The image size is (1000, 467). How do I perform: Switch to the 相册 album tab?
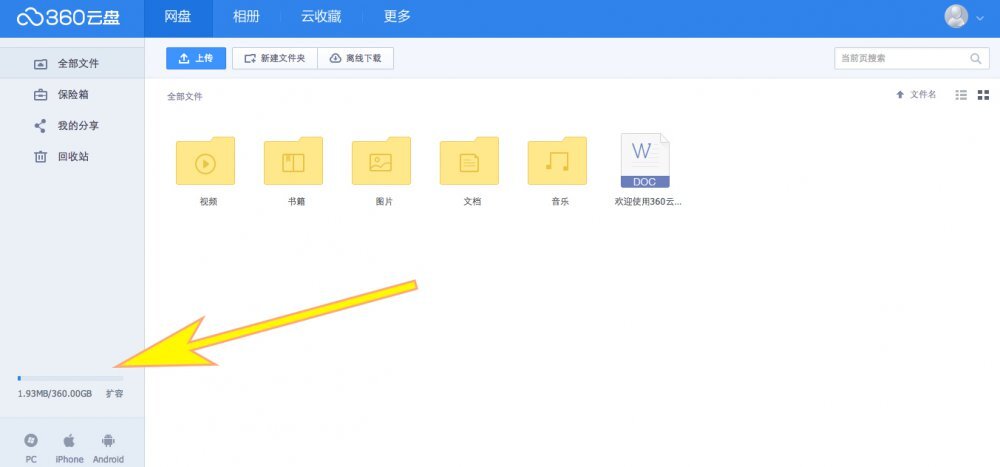click(x=248, y=17)
